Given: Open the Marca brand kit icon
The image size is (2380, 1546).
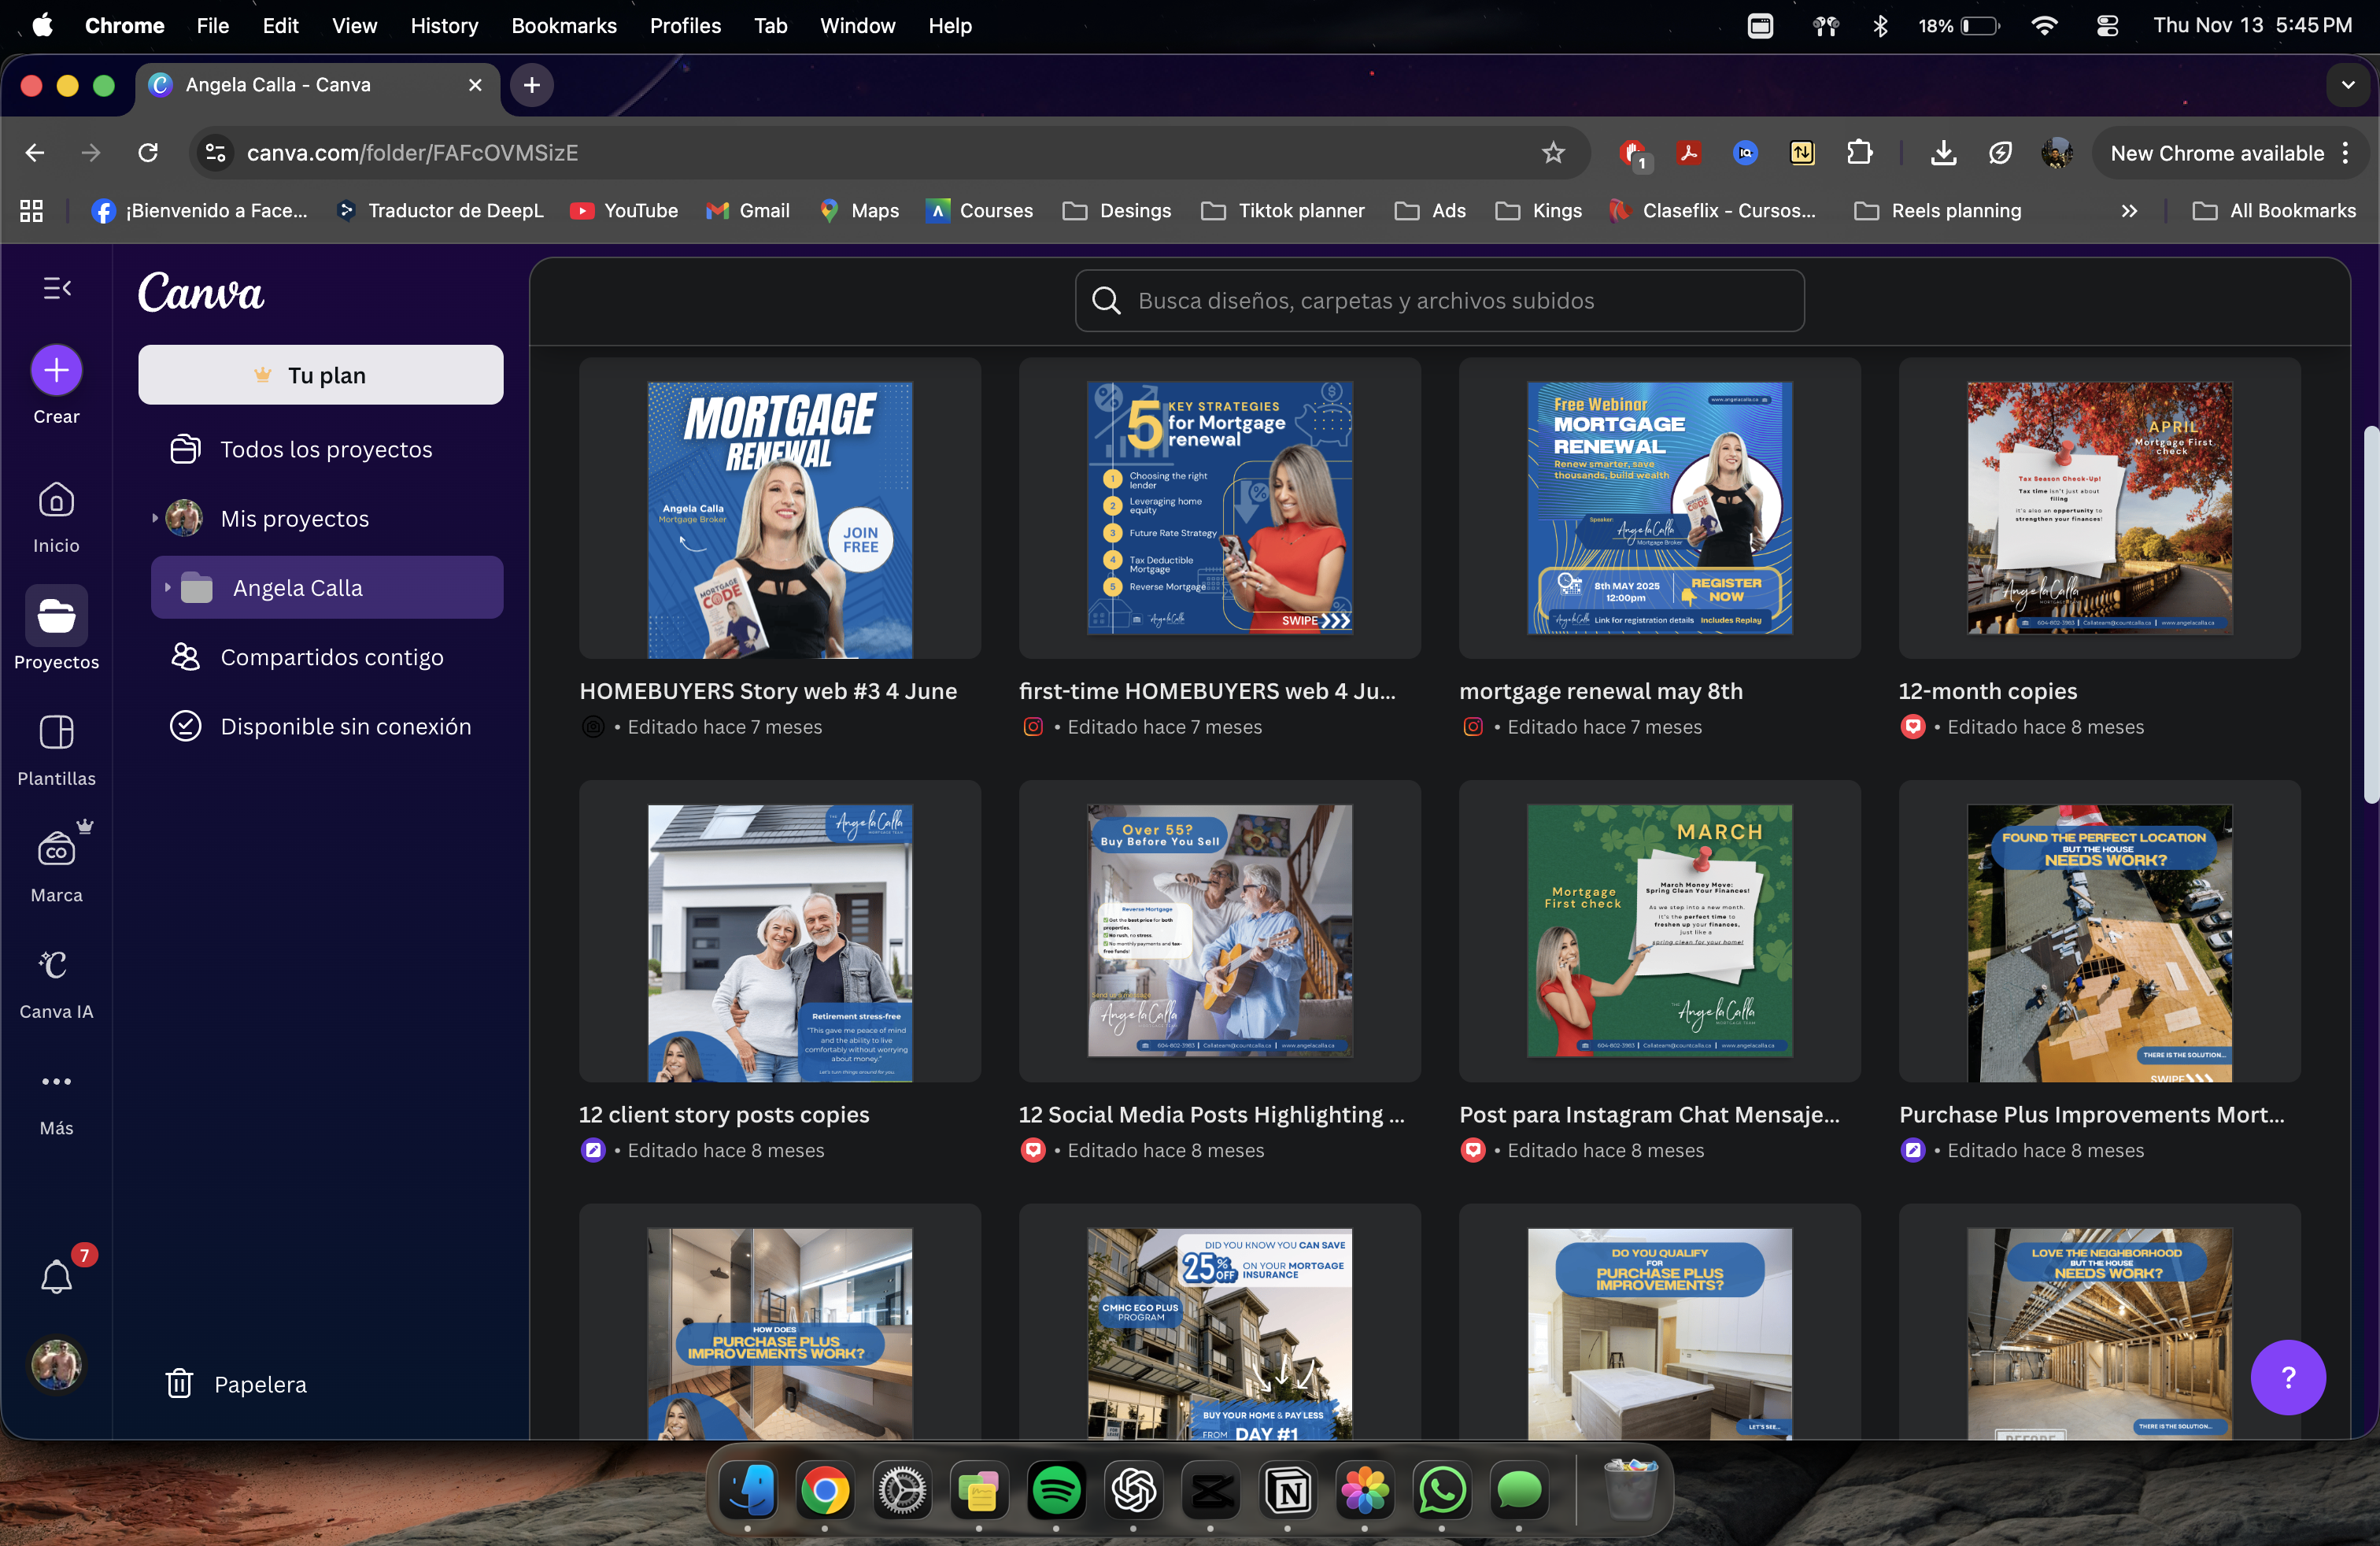Looking at the screenshot, I should (x=56, y=850).
